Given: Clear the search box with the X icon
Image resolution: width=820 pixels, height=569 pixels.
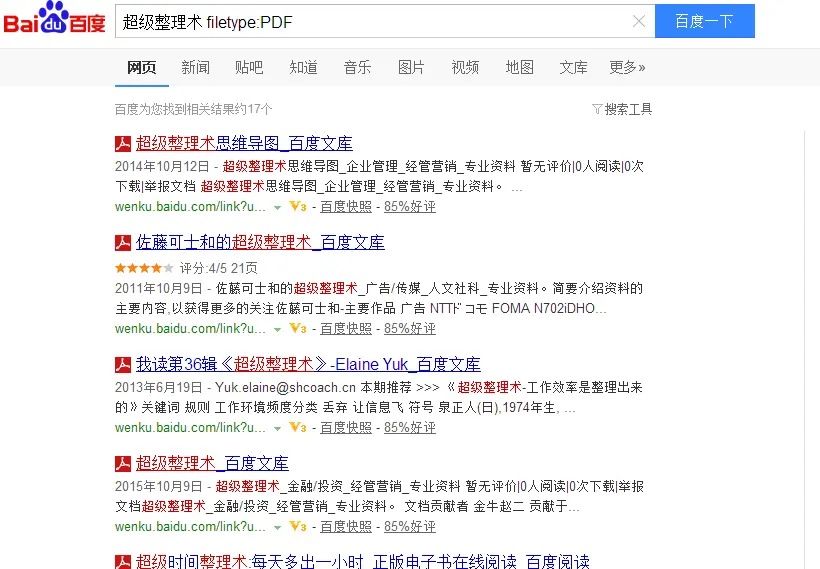Looking at the screenshot, I should pyautogui.click(x=639, y=21).
